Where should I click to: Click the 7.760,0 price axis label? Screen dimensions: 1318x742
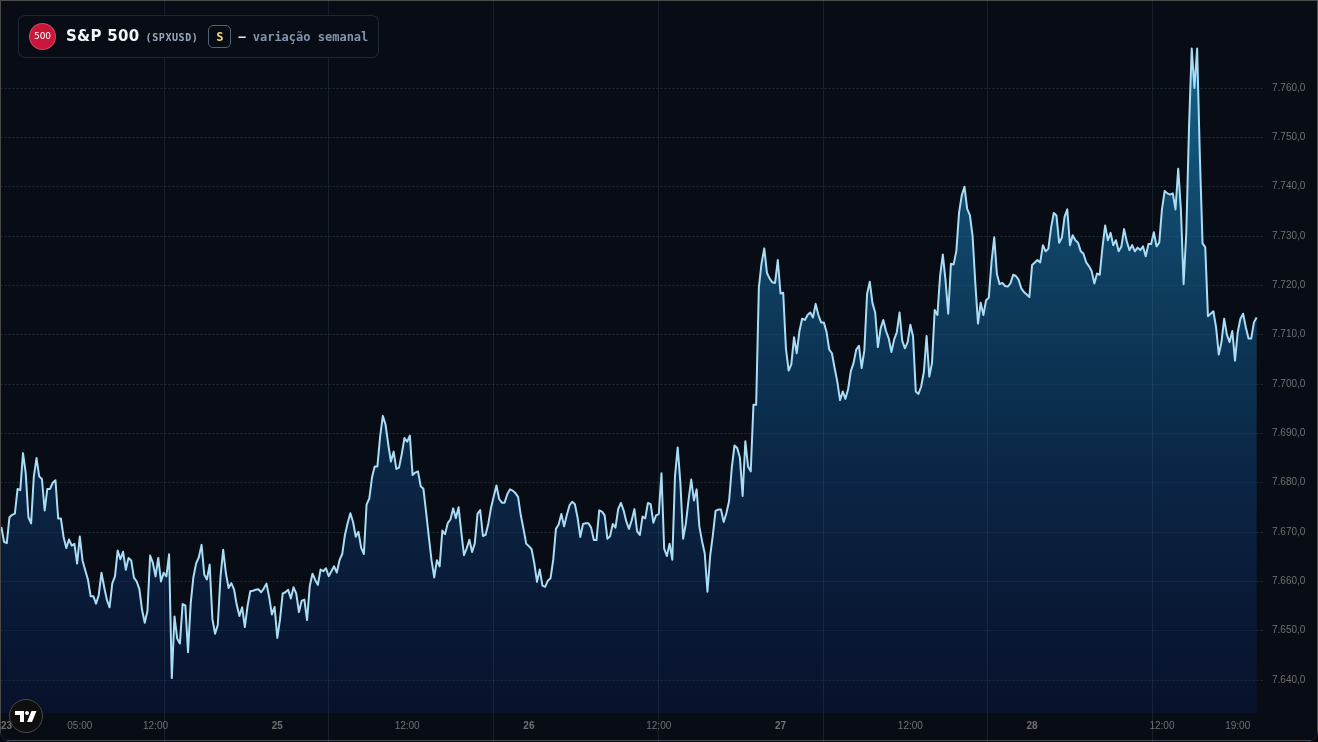[x=1289, y=88]
